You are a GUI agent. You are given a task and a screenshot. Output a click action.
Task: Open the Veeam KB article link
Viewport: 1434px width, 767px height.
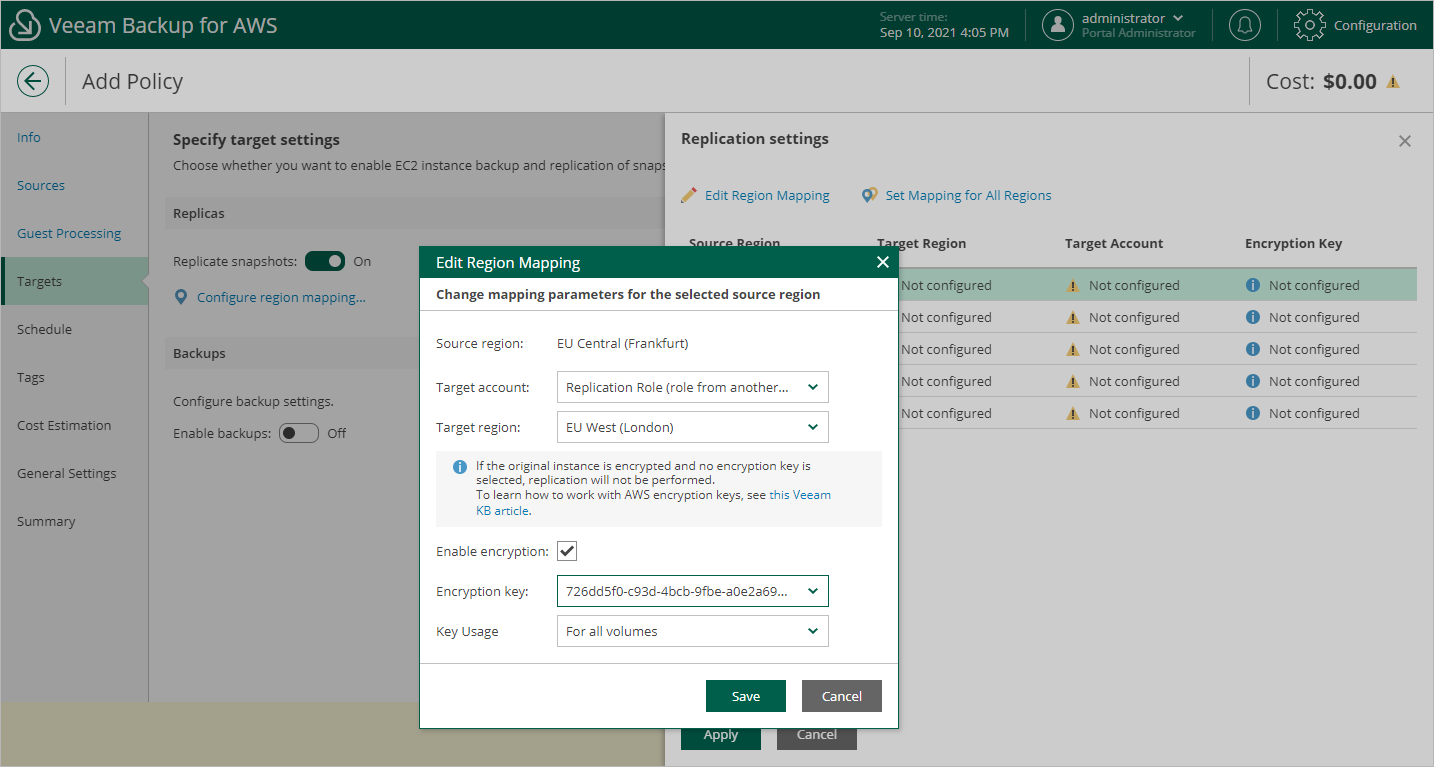pyautogui.click(x=654, y=503)
